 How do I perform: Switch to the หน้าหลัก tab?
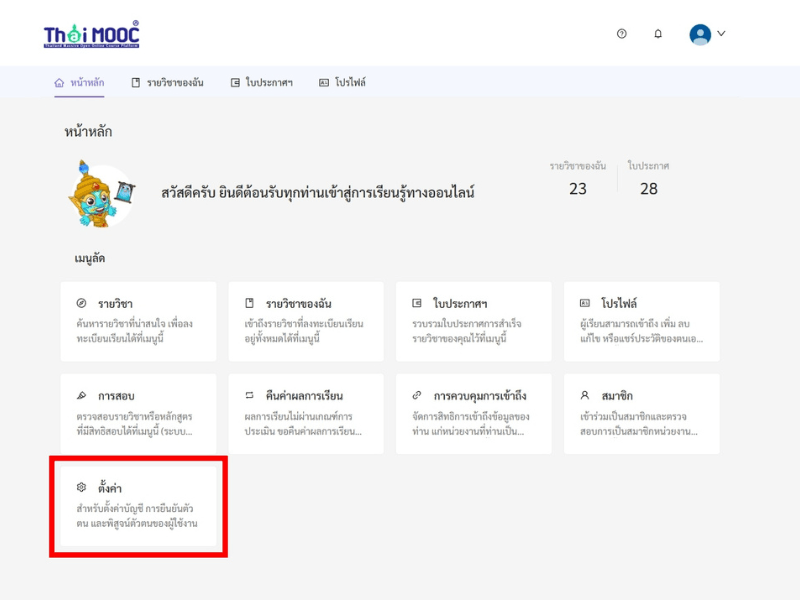[79, 83]
